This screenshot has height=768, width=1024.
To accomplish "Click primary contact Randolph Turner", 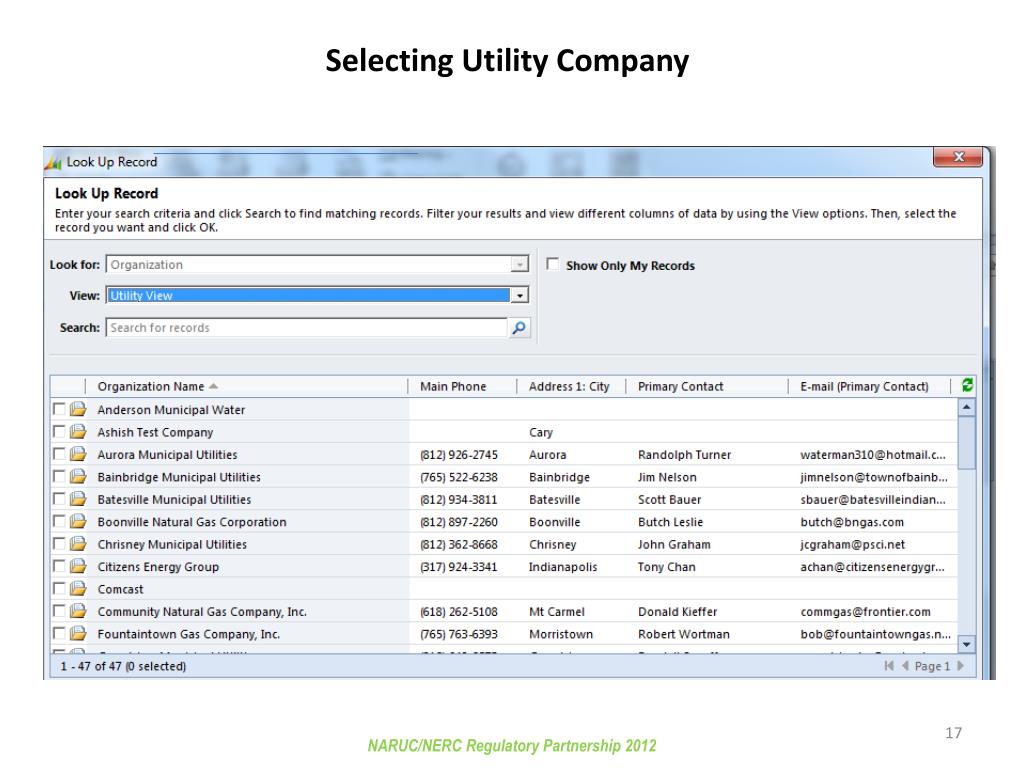I will pyautogui.click(x=684, y=455).
